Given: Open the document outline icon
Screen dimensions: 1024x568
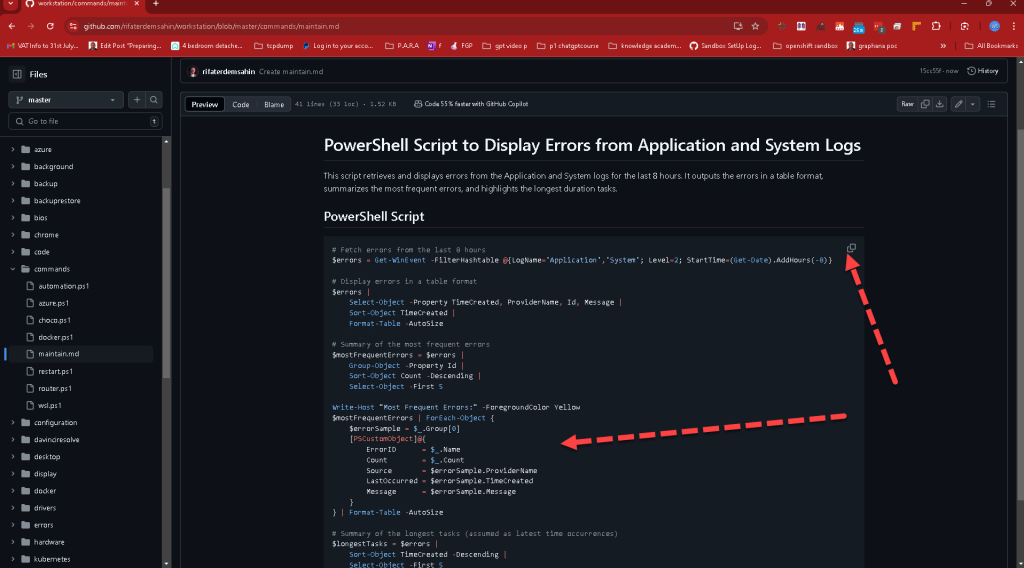Looking at the screenshot, I should pyautogui.click(x=991, y=104).
